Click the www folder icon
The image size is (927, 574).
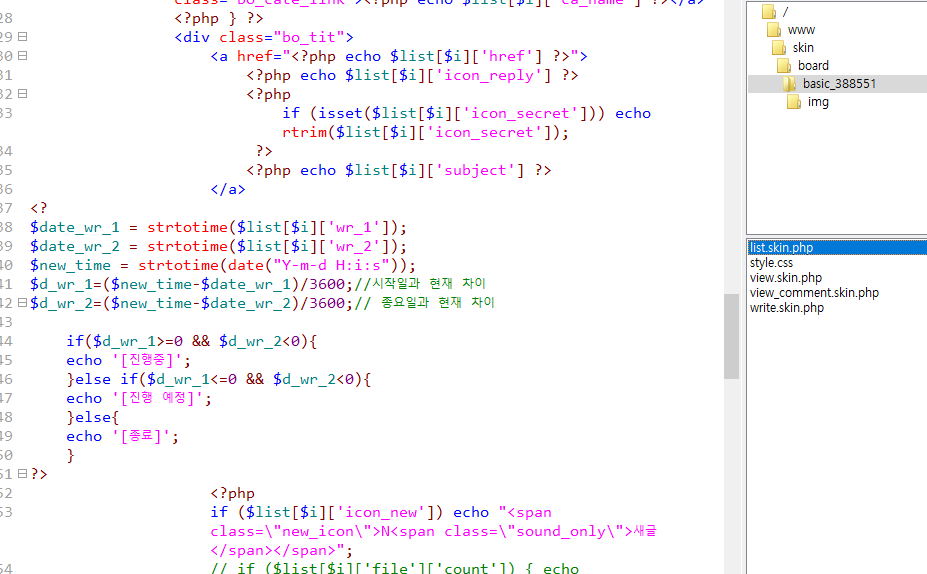point(773,30)
